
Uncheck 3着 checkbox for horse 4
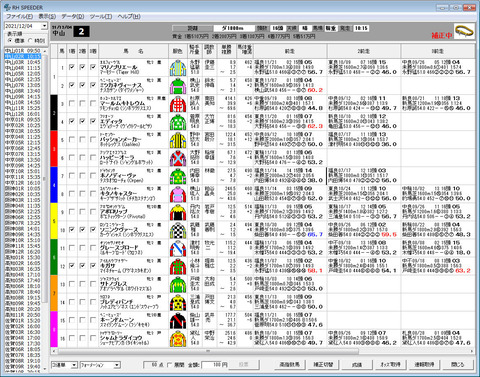tap(93, 121)
